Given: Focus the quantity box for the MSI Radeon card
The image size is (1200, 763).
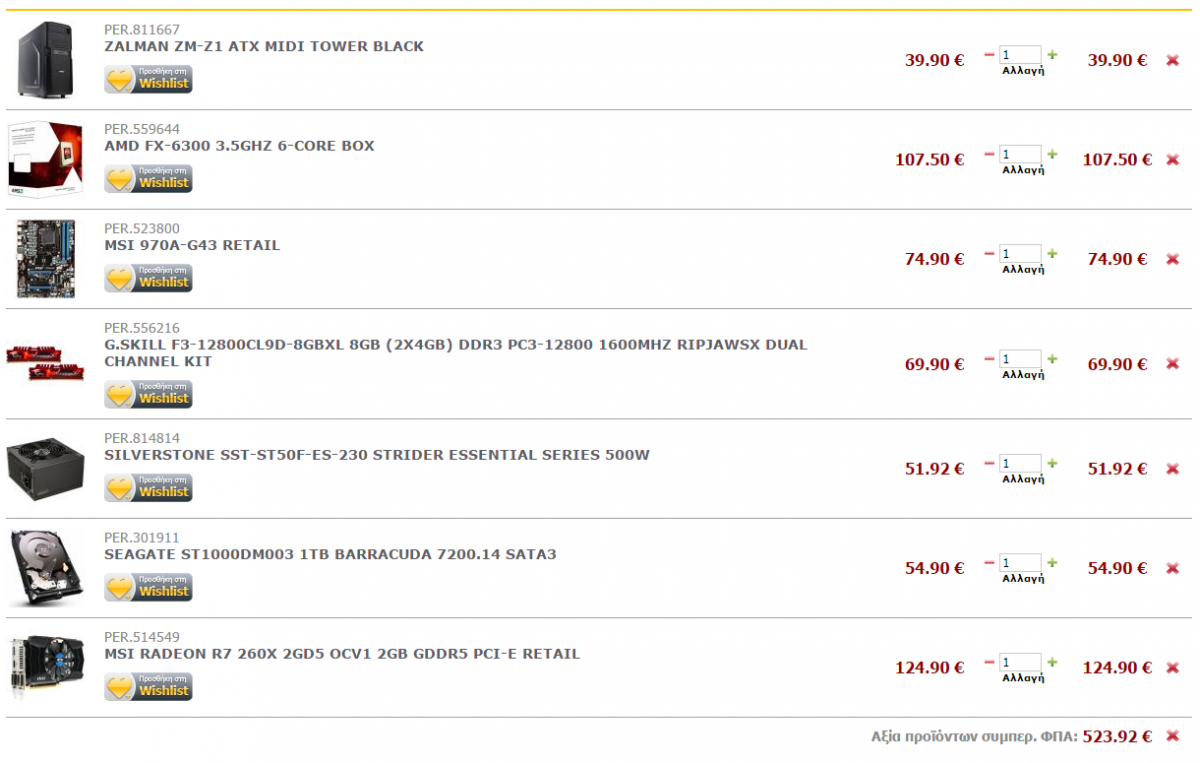Looking at the screenshot, I should (x=1020, y=663).
